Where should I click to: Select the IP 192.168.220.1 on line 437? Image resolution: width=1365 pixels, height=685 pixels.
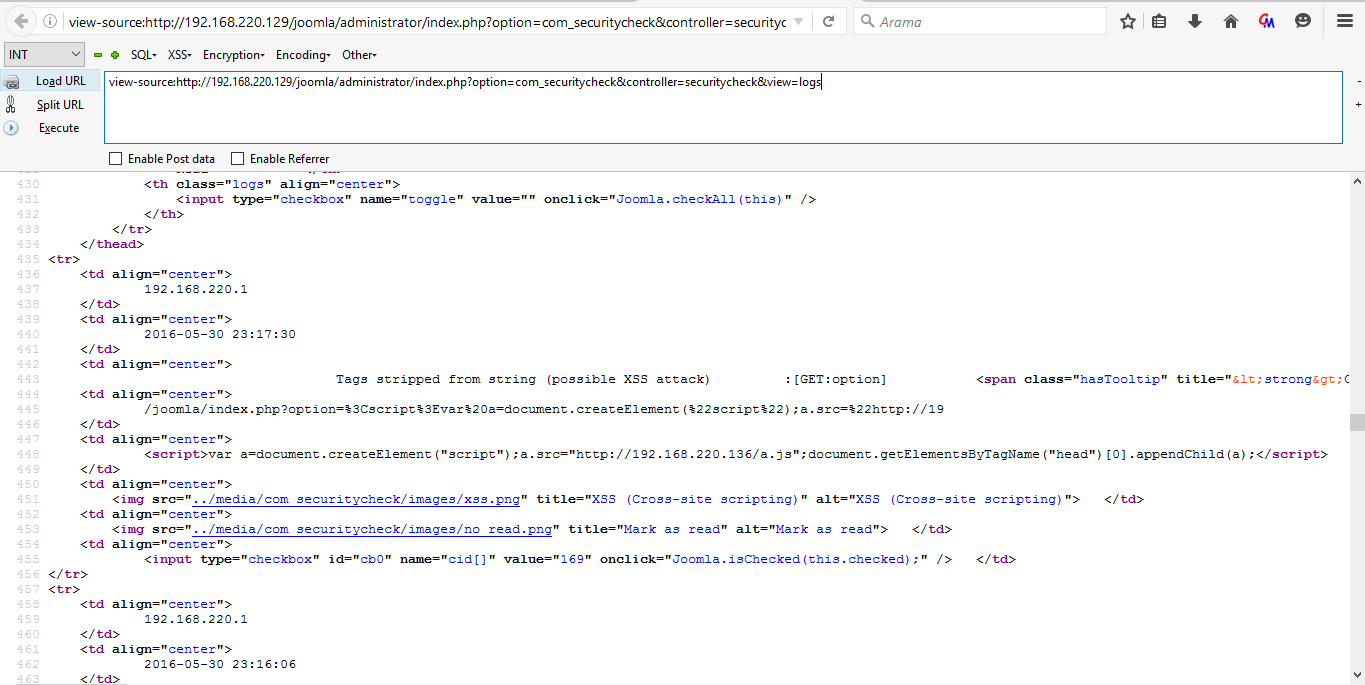tap(196, 289)
